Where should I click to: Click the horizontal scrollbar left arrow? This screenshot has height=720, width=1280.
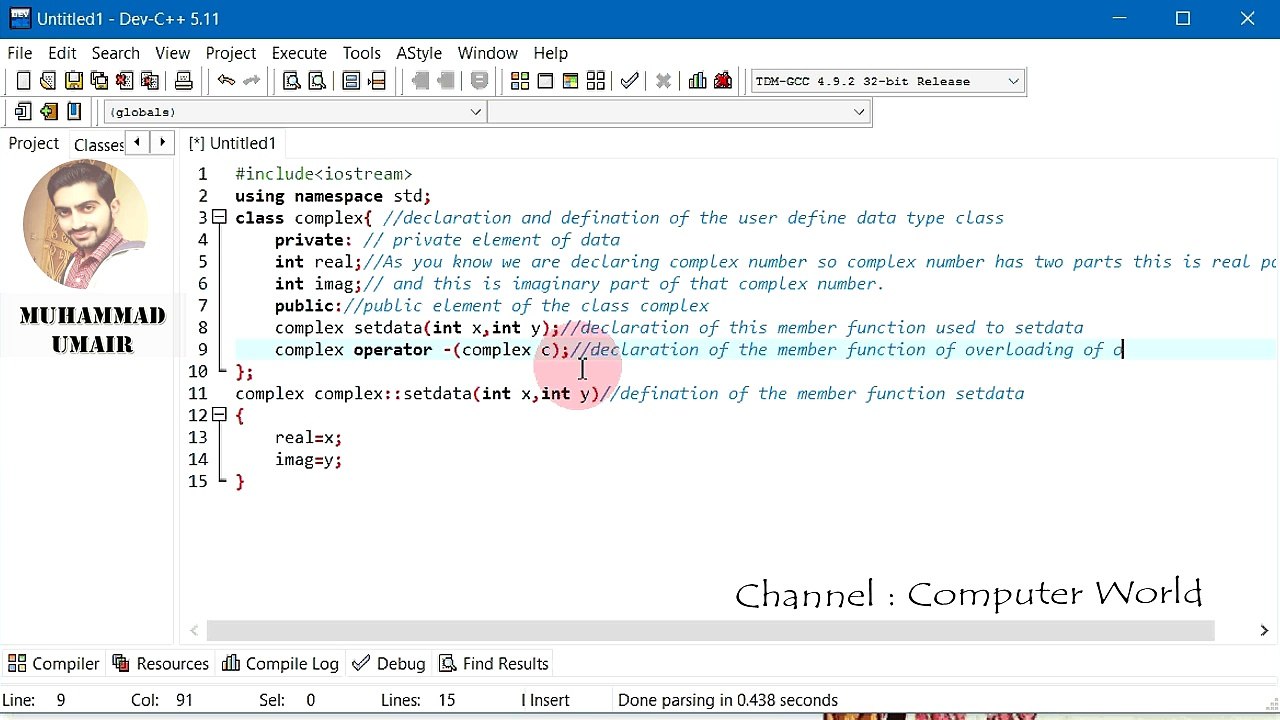pos(196,631)
